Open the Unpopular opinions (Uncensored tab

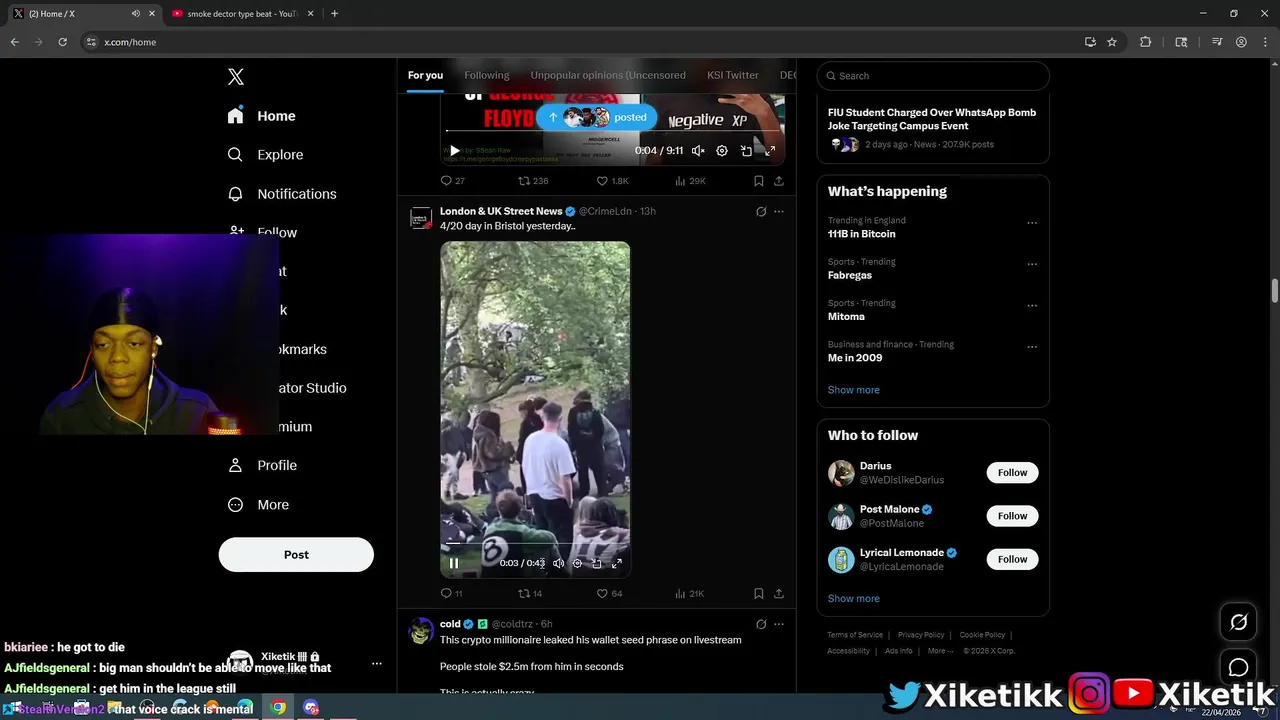(x=608, y=75)
